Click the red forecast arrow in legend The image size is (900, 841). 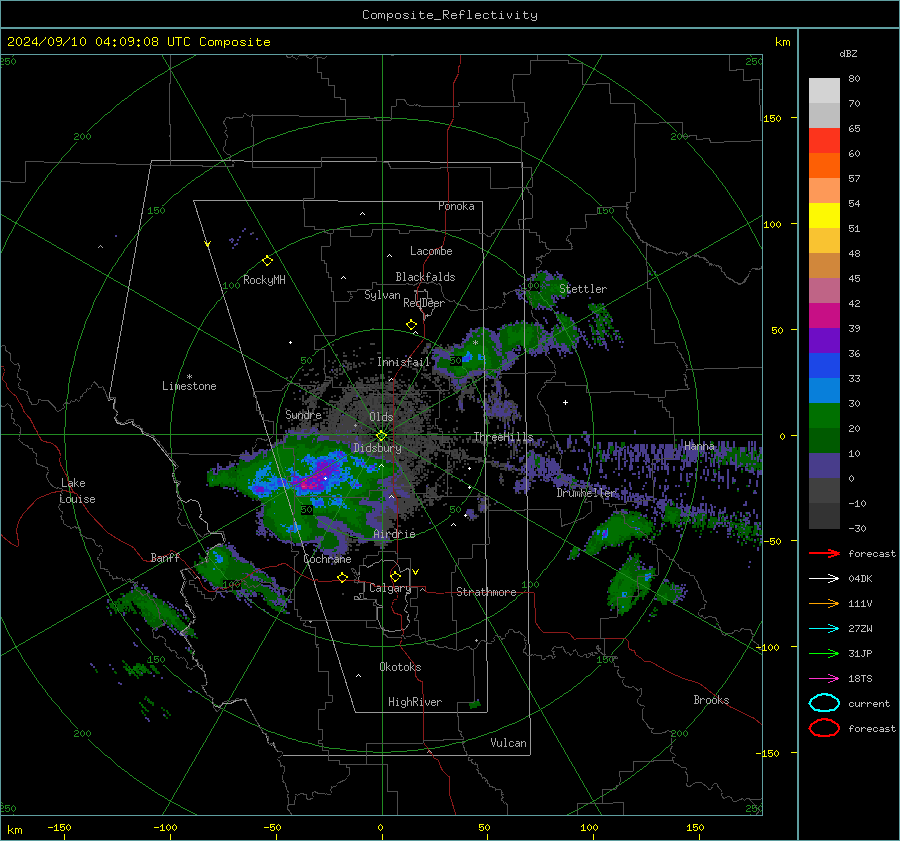pyautogui.click(x=824, y=553)
